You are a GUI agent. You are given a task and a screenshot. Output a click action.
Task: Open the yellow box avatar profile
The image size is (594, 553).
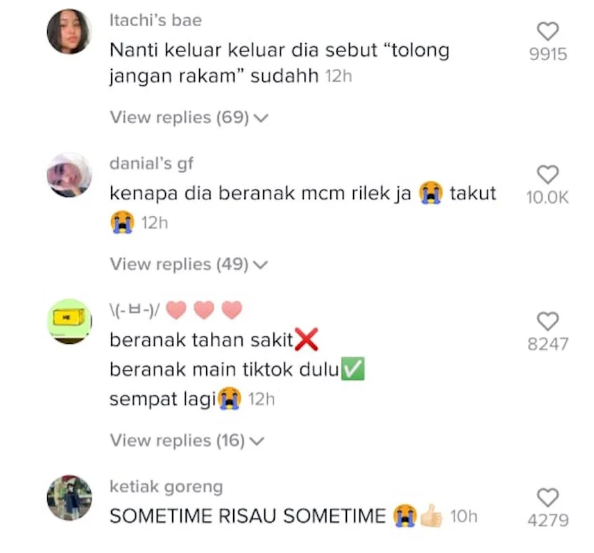click(x=69, y=322)
